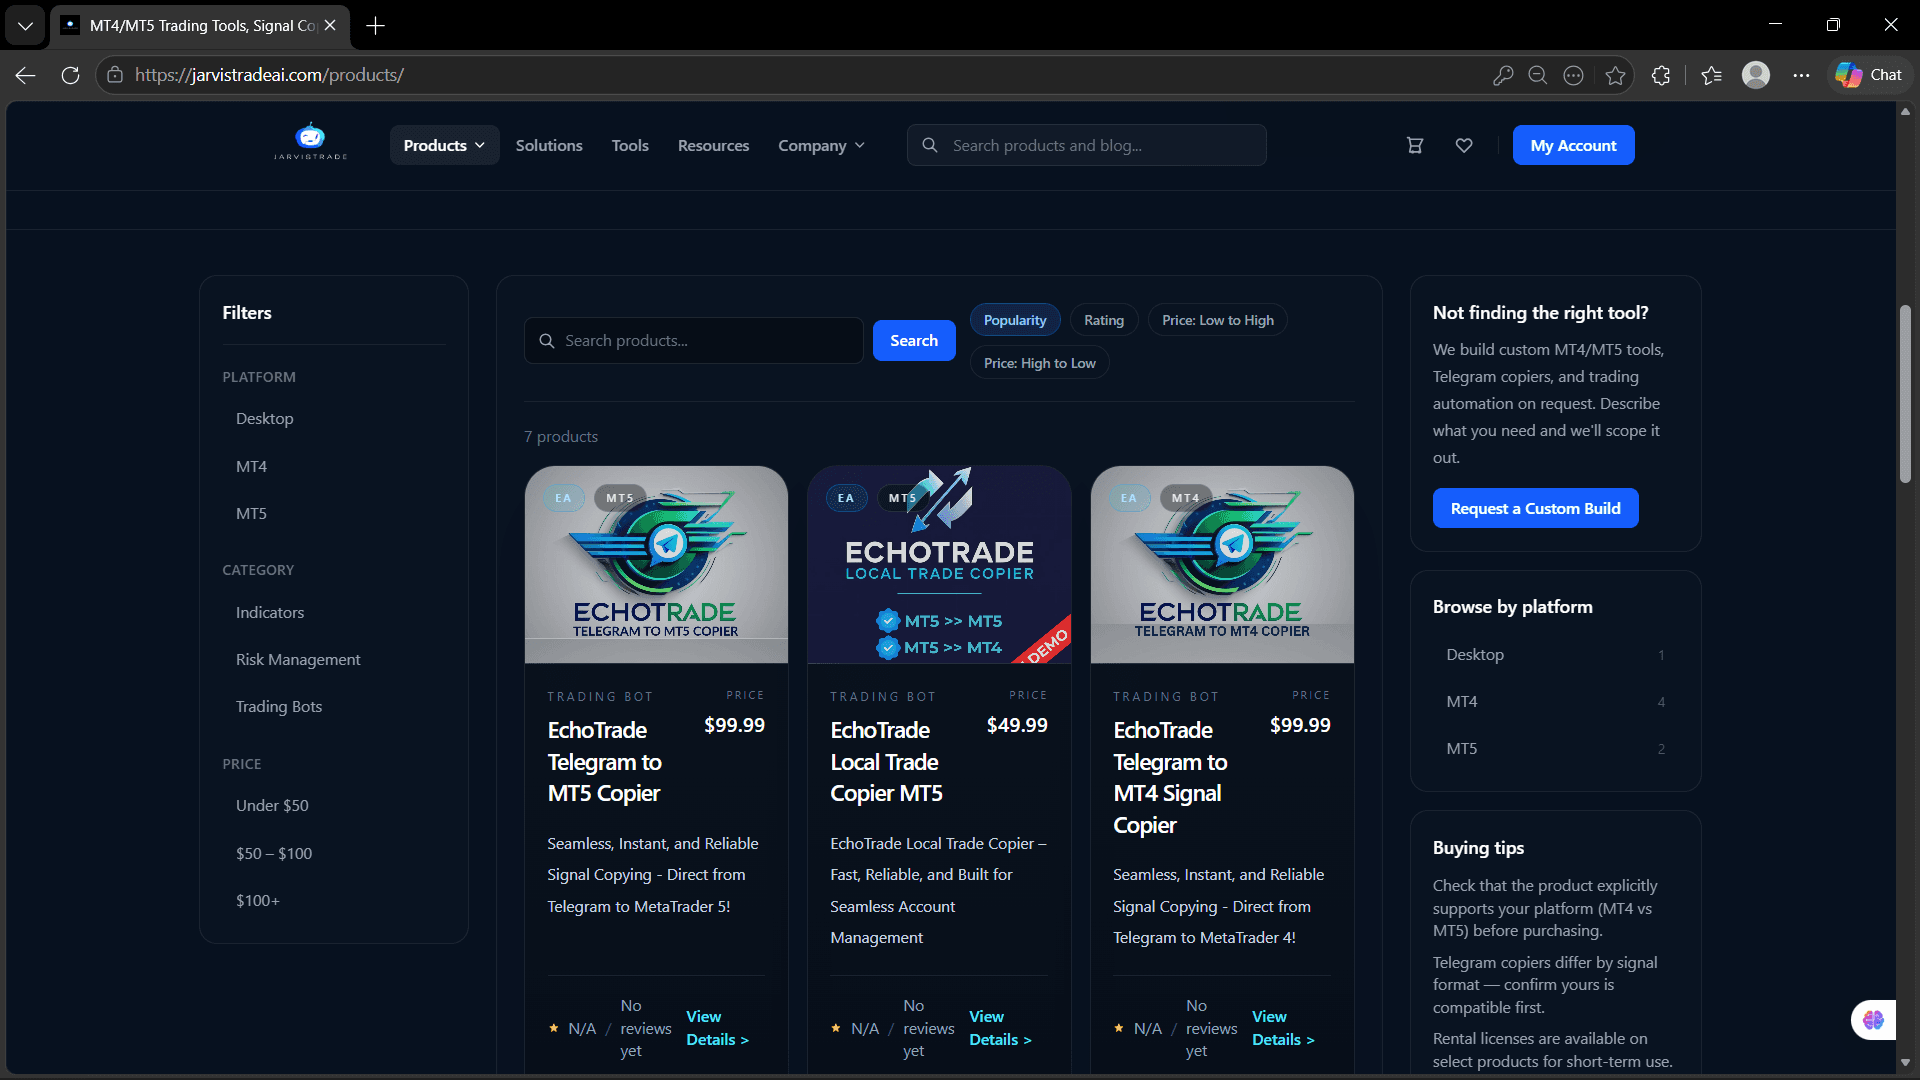Sort by Price: High to Low

pyautogui.click(x=1039, y=363)
